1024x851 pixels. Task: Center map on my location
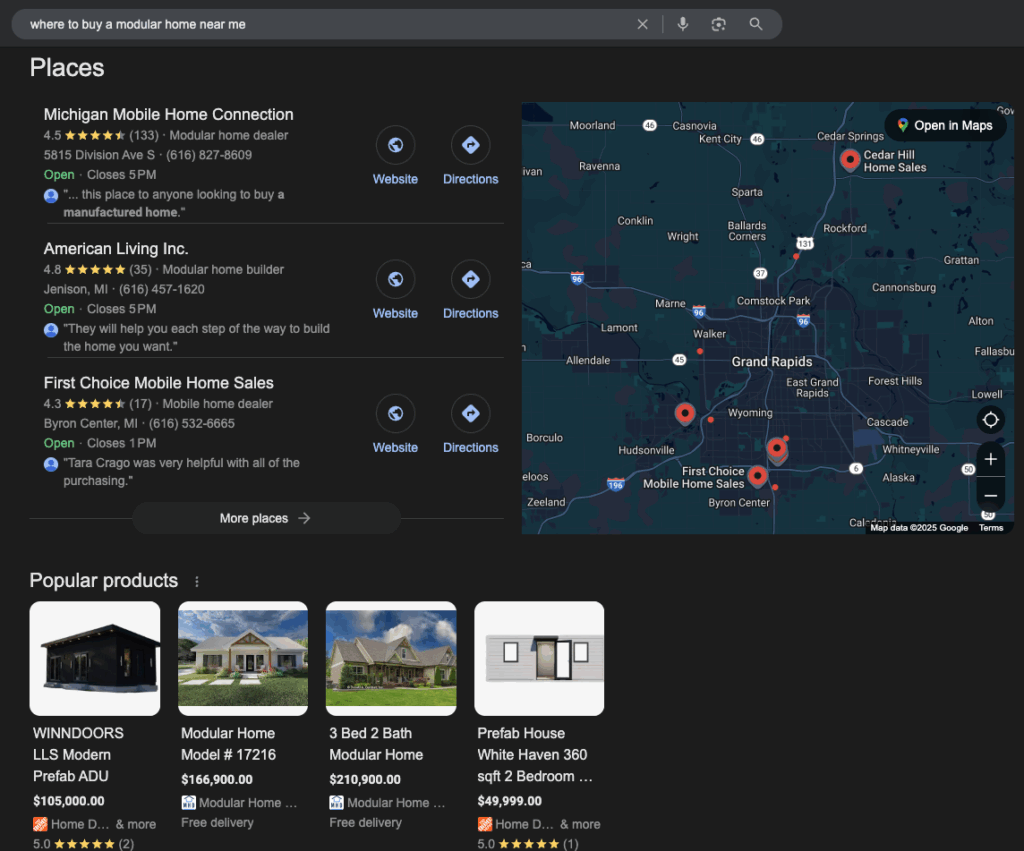coord(990,420)
